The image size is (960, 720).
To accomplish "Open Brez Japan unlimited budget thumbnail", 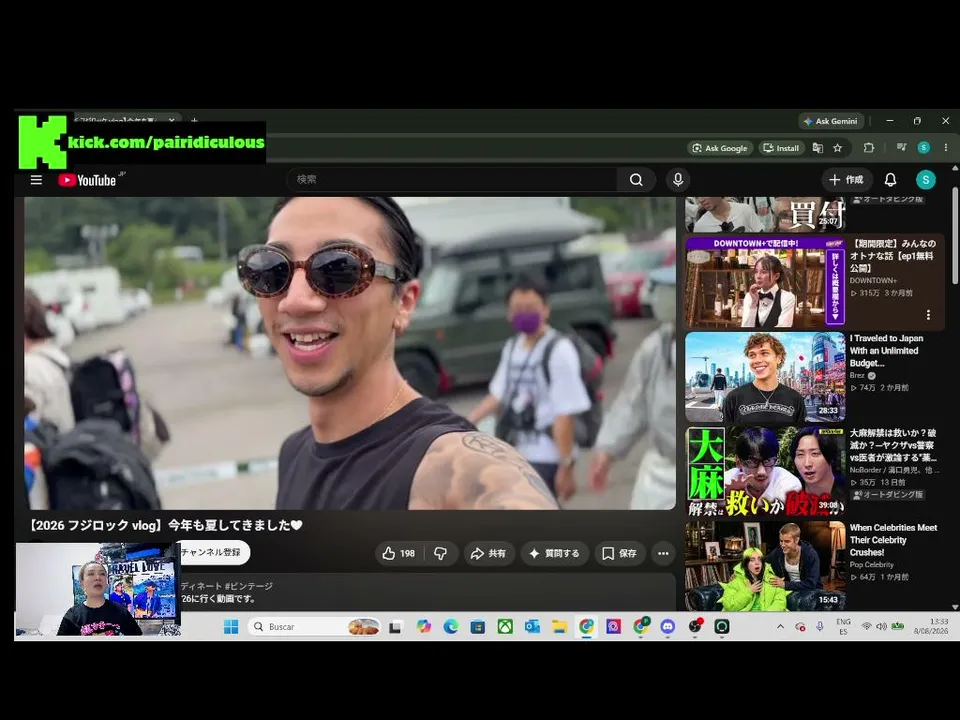I will 765,377.
